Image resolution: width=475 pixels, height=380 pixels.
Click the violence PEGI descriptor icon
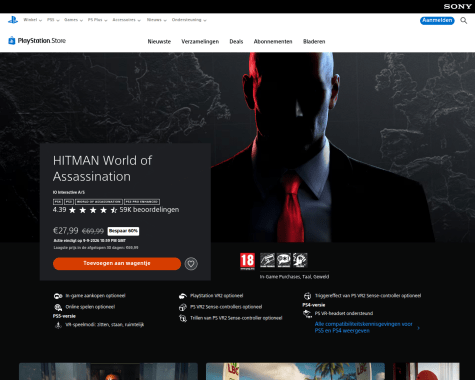point(300,260)
